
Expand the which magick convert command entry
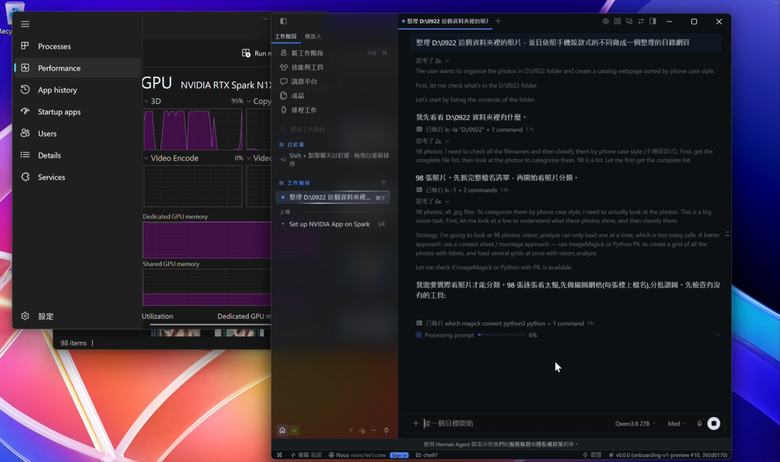click(x=505, y=323)
